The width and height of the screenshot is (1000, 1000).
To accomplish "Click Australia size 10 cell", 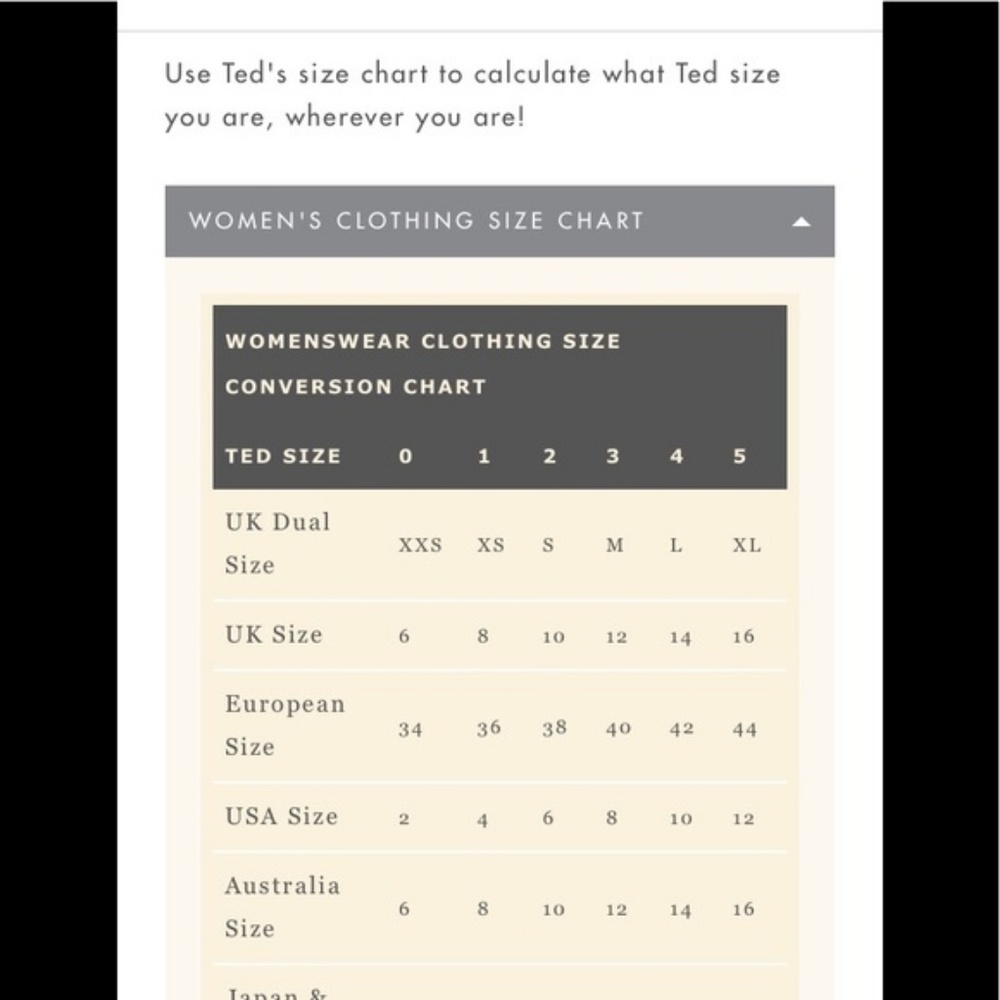I will tap(554, 909).
